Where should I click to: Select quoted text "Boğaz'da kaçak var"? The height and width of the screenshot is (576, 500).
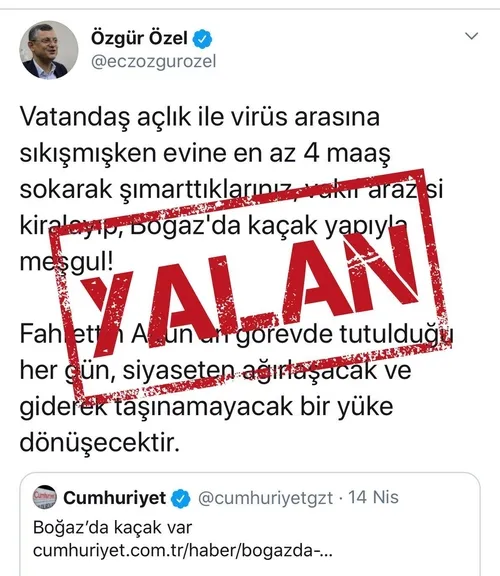pos(112,528)
